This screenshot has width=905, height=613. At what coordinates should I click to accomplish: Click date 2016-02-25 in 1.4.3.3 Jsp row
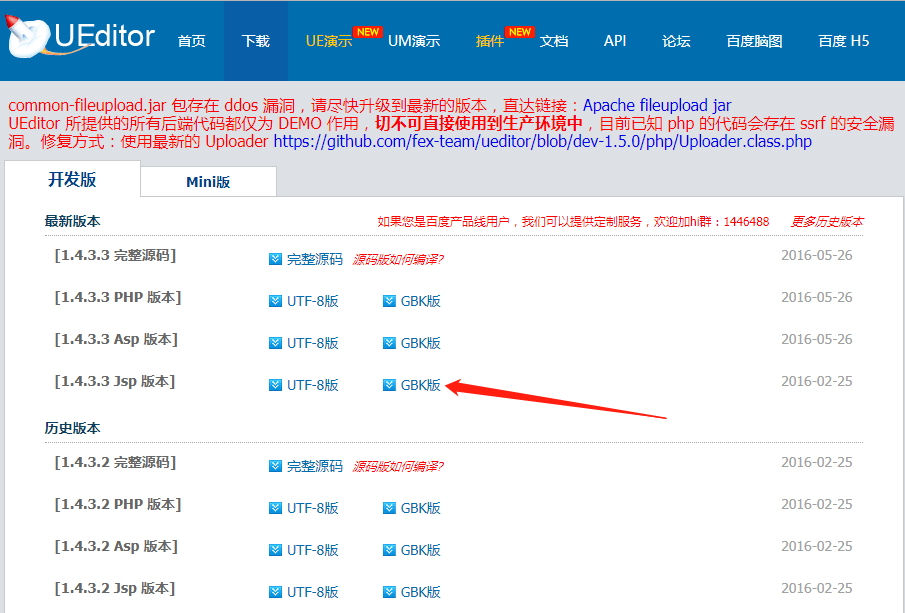817,382
